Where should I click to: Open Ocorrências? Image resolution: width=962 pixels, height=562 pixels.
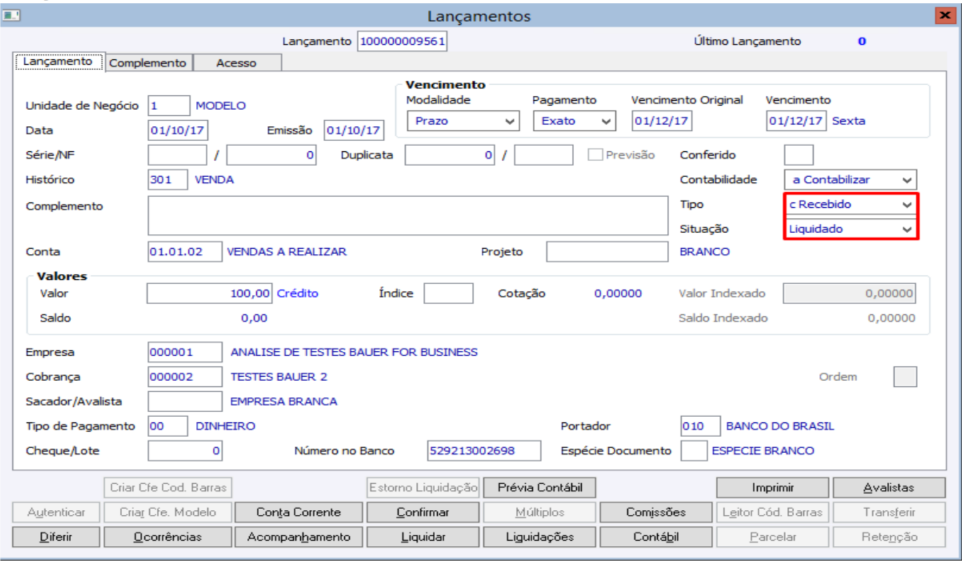(x=167, y=537)
